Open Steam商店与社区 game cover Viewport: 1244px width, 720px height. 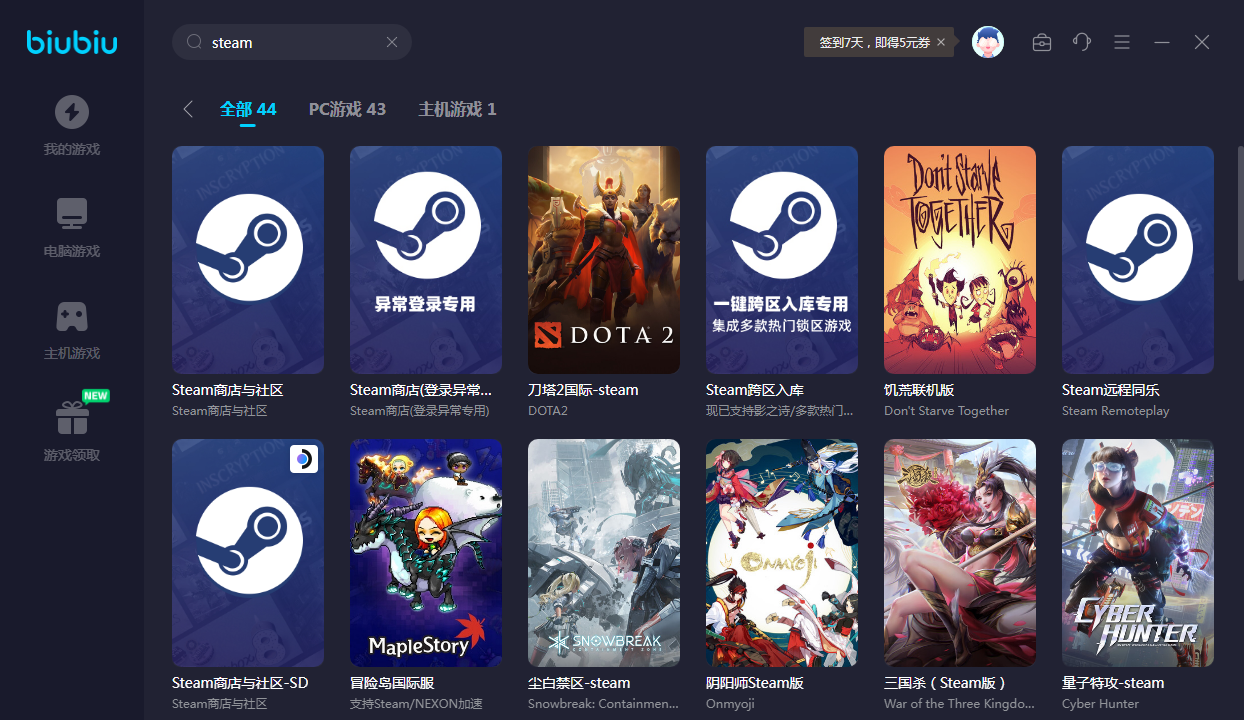click(x=248, y=260)
